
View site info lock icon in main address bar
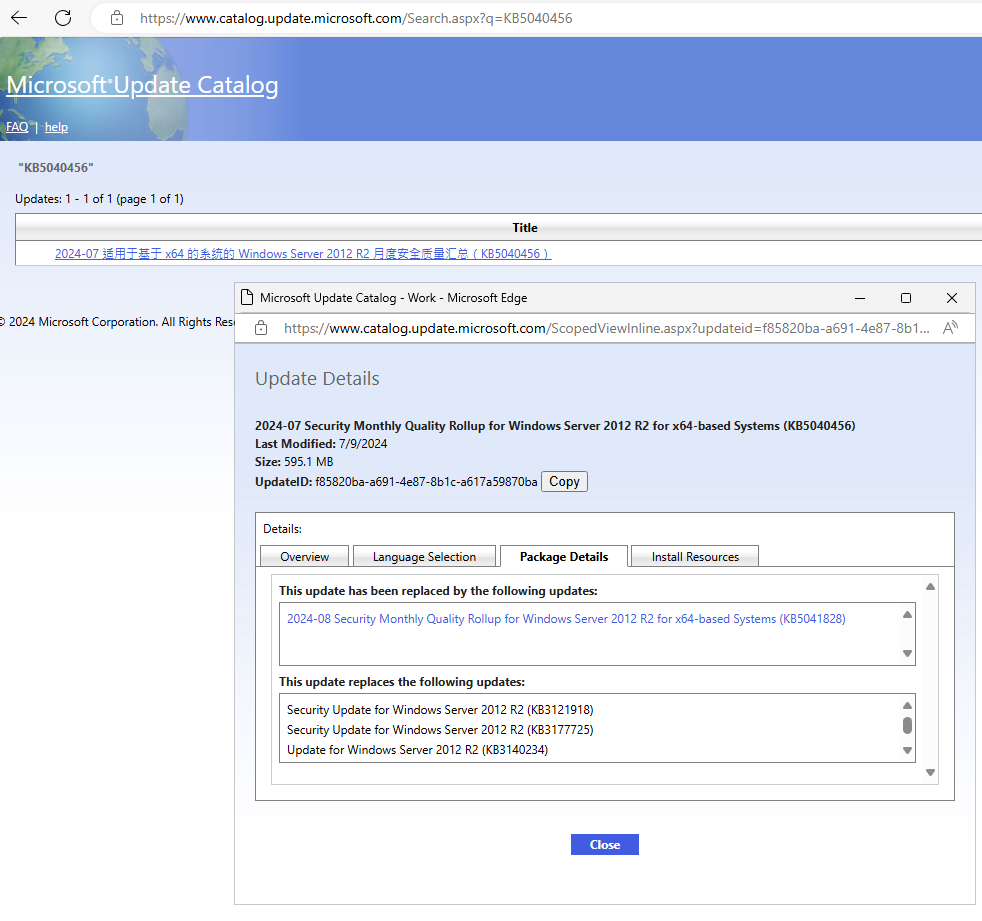tap(117, 18)
